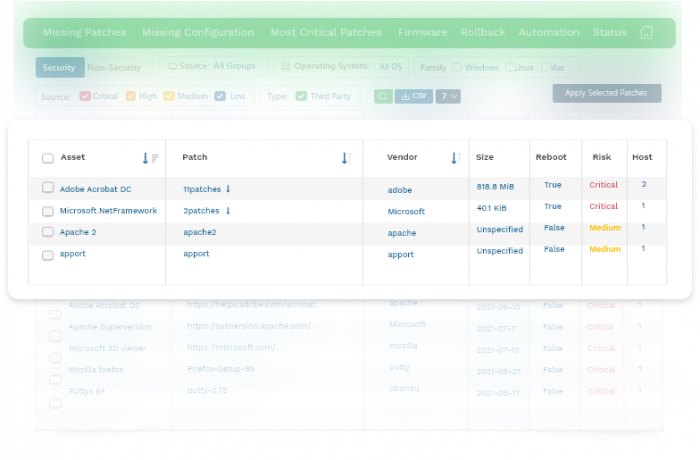Viewport: 700px width, 460px height.
Task: Click the 40.1 KiB size value
Action: click(x=492, y=208)
